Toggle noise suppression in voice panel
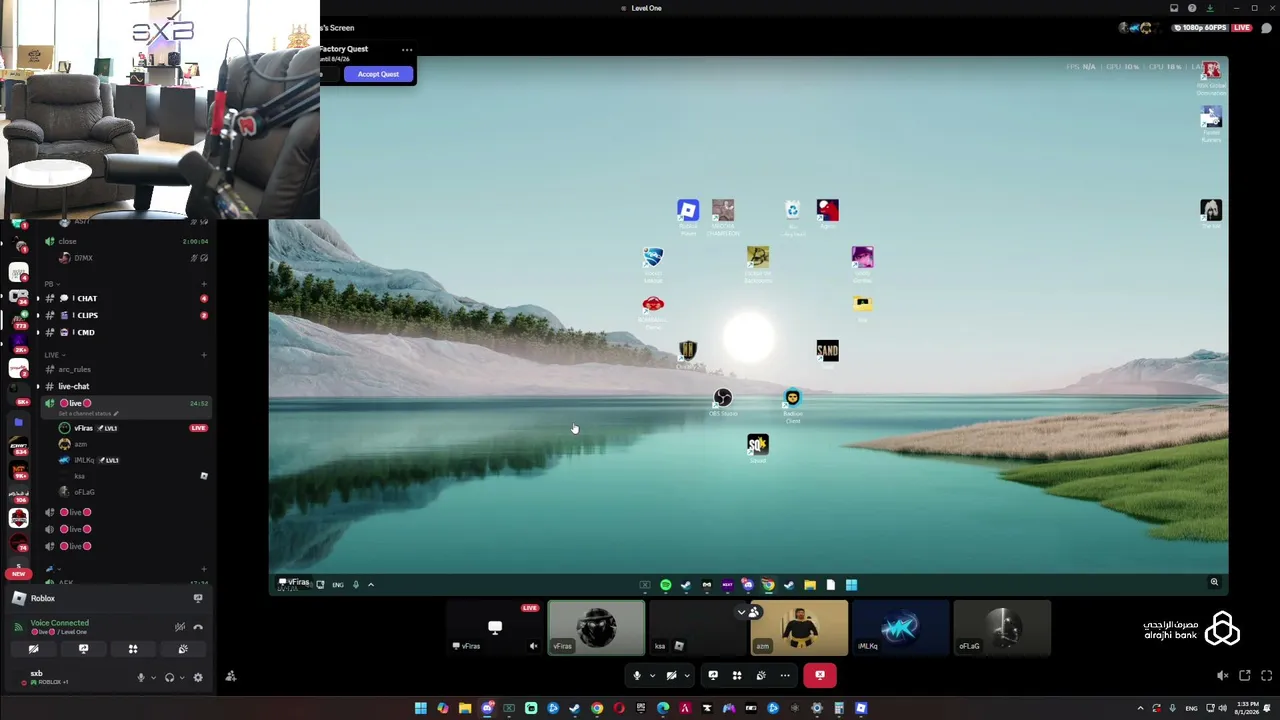This screenshot has width=1280, height=720. pos(180,627)
